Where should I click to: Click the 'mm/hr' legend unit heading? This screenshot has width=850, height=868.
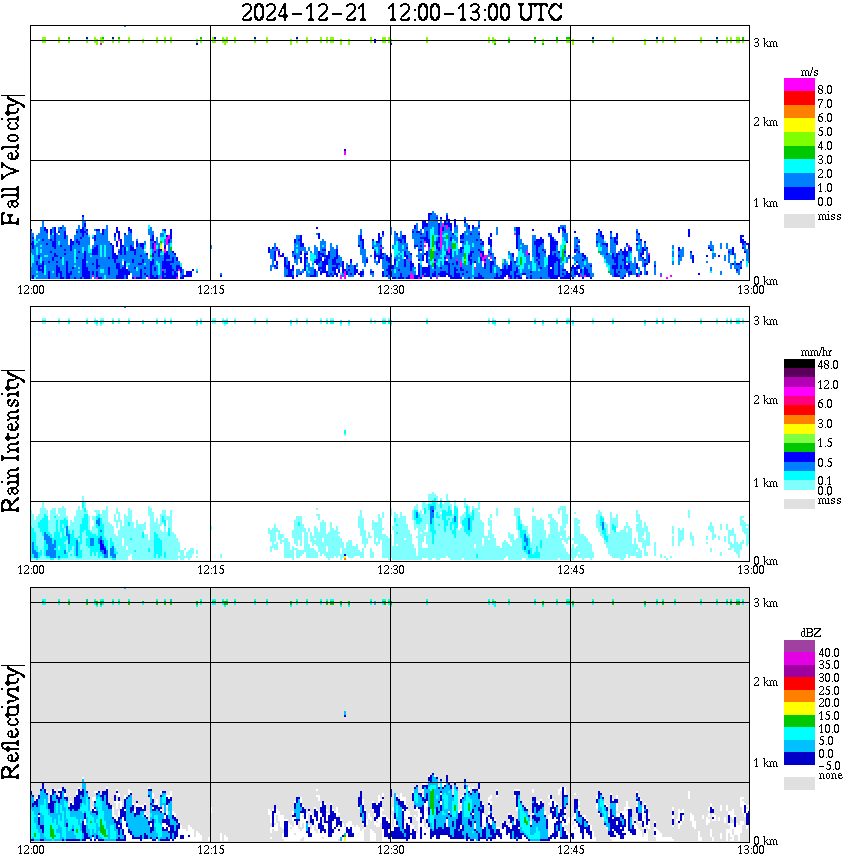pos(816,352)
